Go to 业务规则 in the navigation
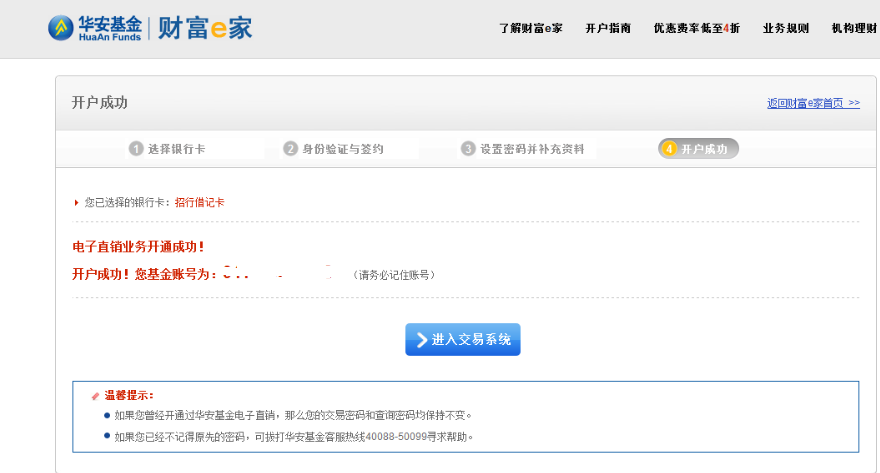The height and width of the screenshot is (473, 880). [x=785, y=28]
